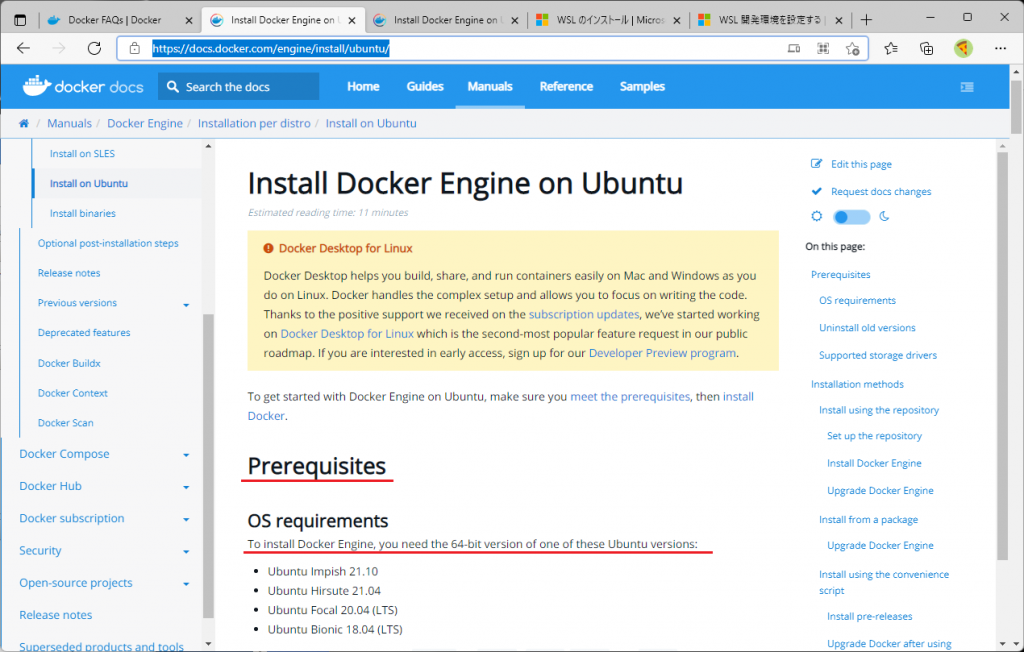Jump to Set up the repository section
This screenshot has height=652, width=1024.
coord(874,436)
